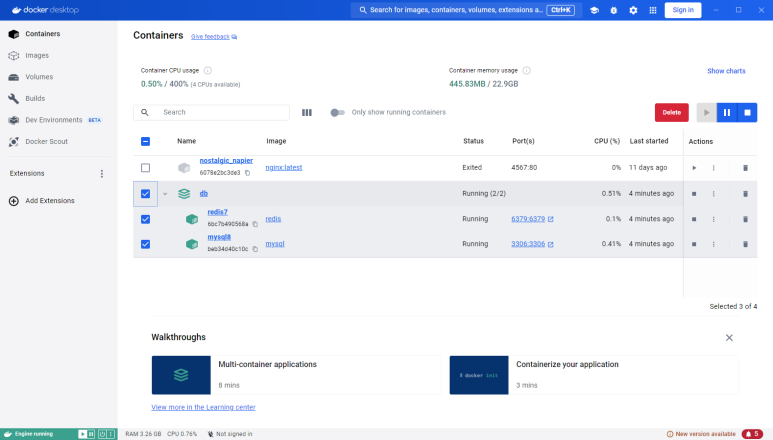Stop the db compose stack
The width and height of the screenshot is (773, 440).
[694, 194]
